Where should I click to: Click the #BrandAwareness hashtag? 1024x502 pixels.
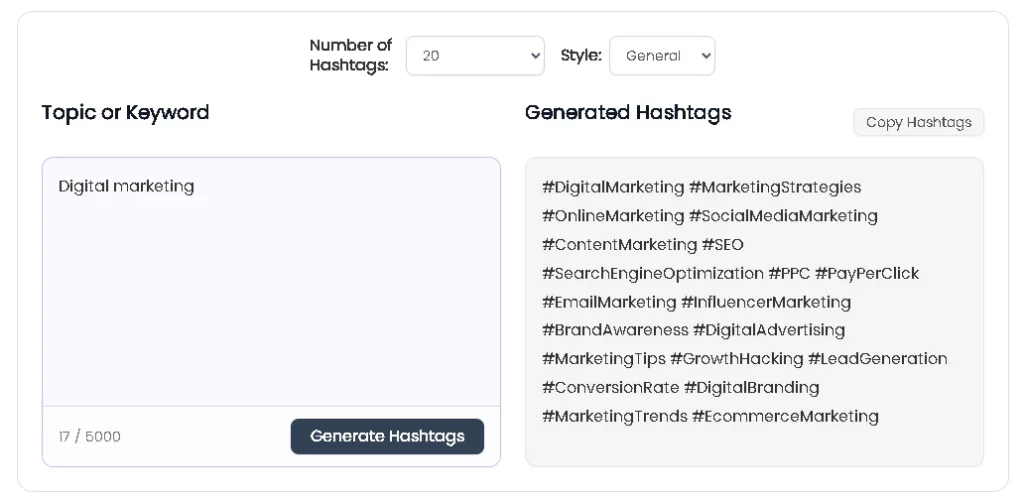pyautogui.click(x=615, y=329)
